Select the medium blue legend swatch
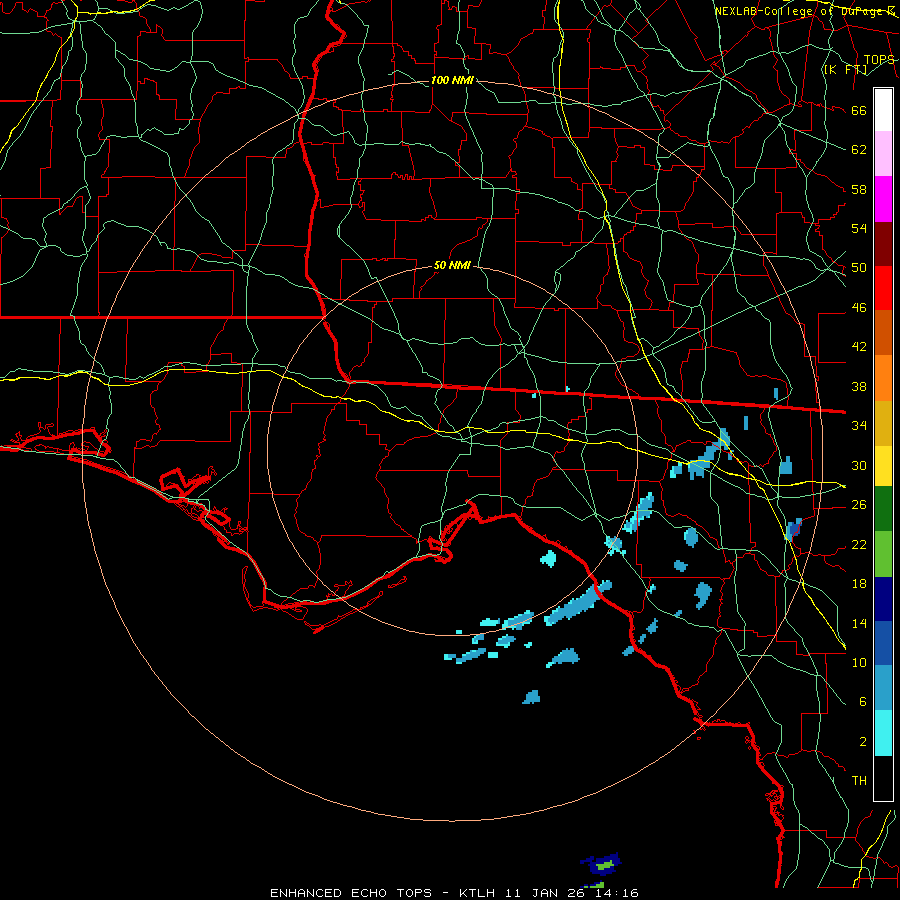This screenshot has width=900, height=900. [x=883, y=643]
